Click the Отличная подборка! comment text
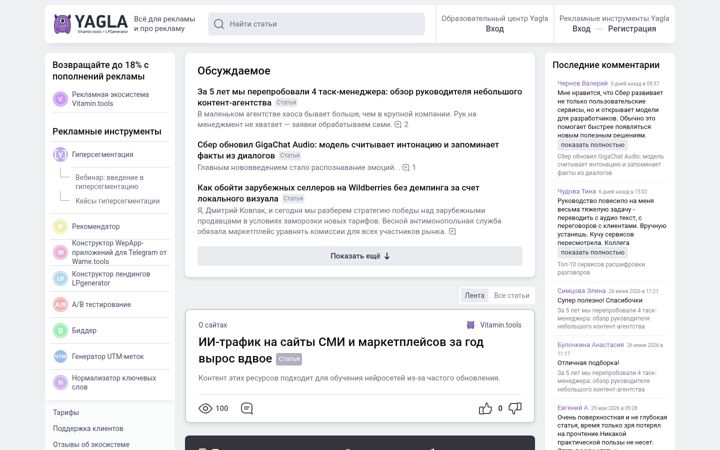Image resolution: width=720 pixels, height=450 pixels. pyautogui.click(x=588, y=363)
